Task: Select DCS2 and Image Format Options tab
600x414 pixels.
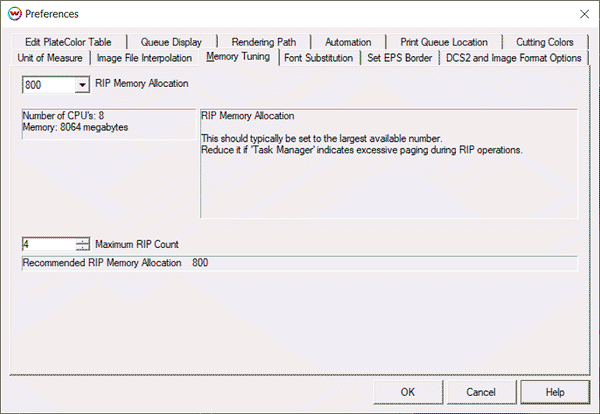Action: tap(513, 58)
